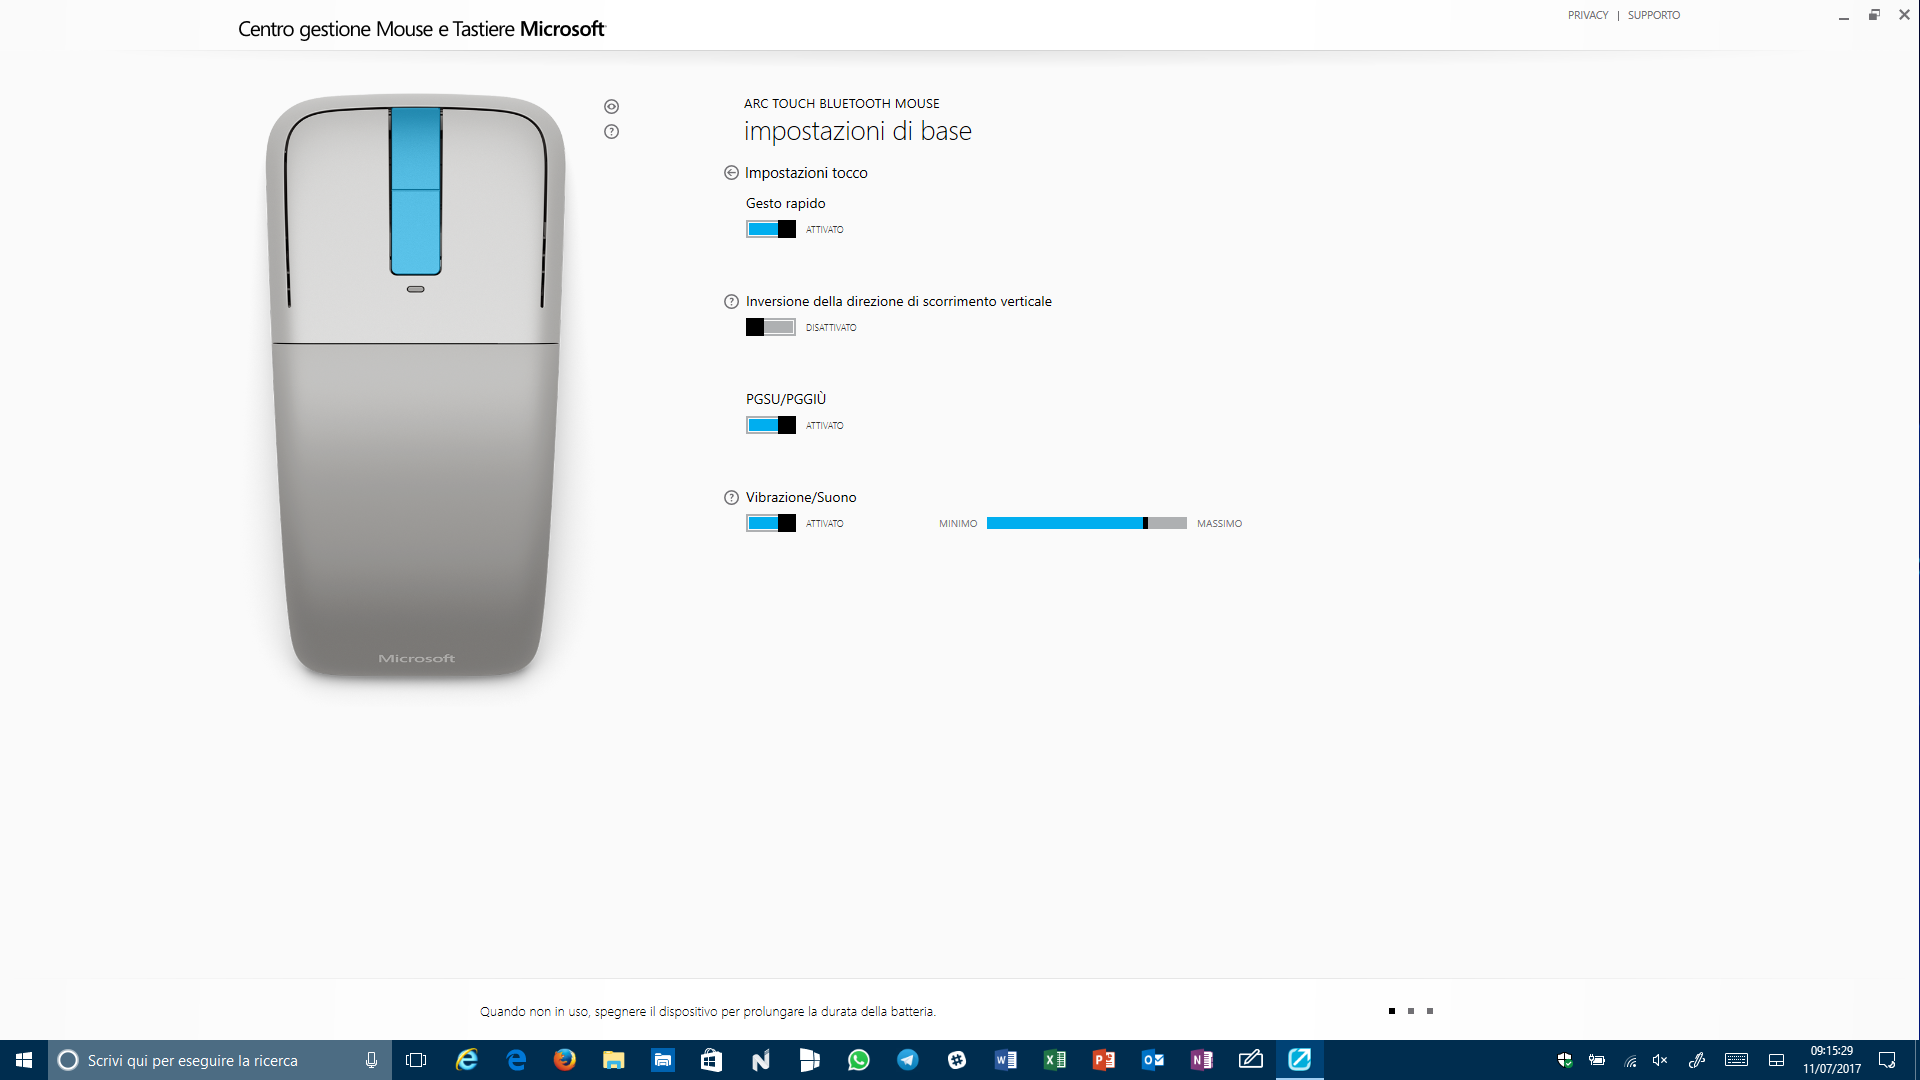This screenshot has width=1920, height=1080.
Task: Select the blue touch strip on the mouse image
Action: (x=415, y=191)
